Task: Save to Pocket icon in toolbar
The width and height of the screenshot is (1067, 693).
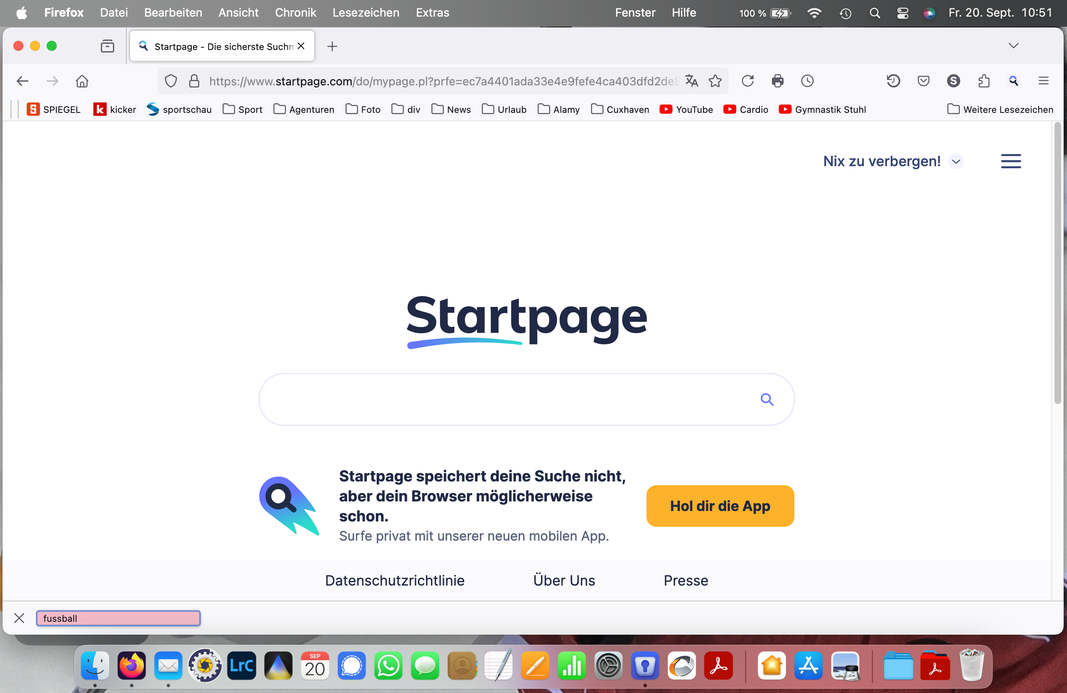Action: (923, 81)
